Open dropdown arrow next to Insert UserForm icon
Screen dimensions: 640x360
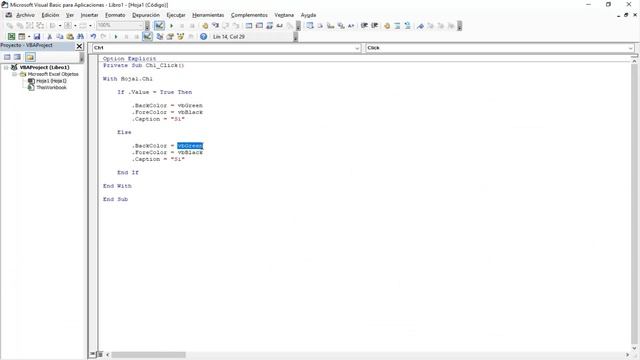coord(29,37)
